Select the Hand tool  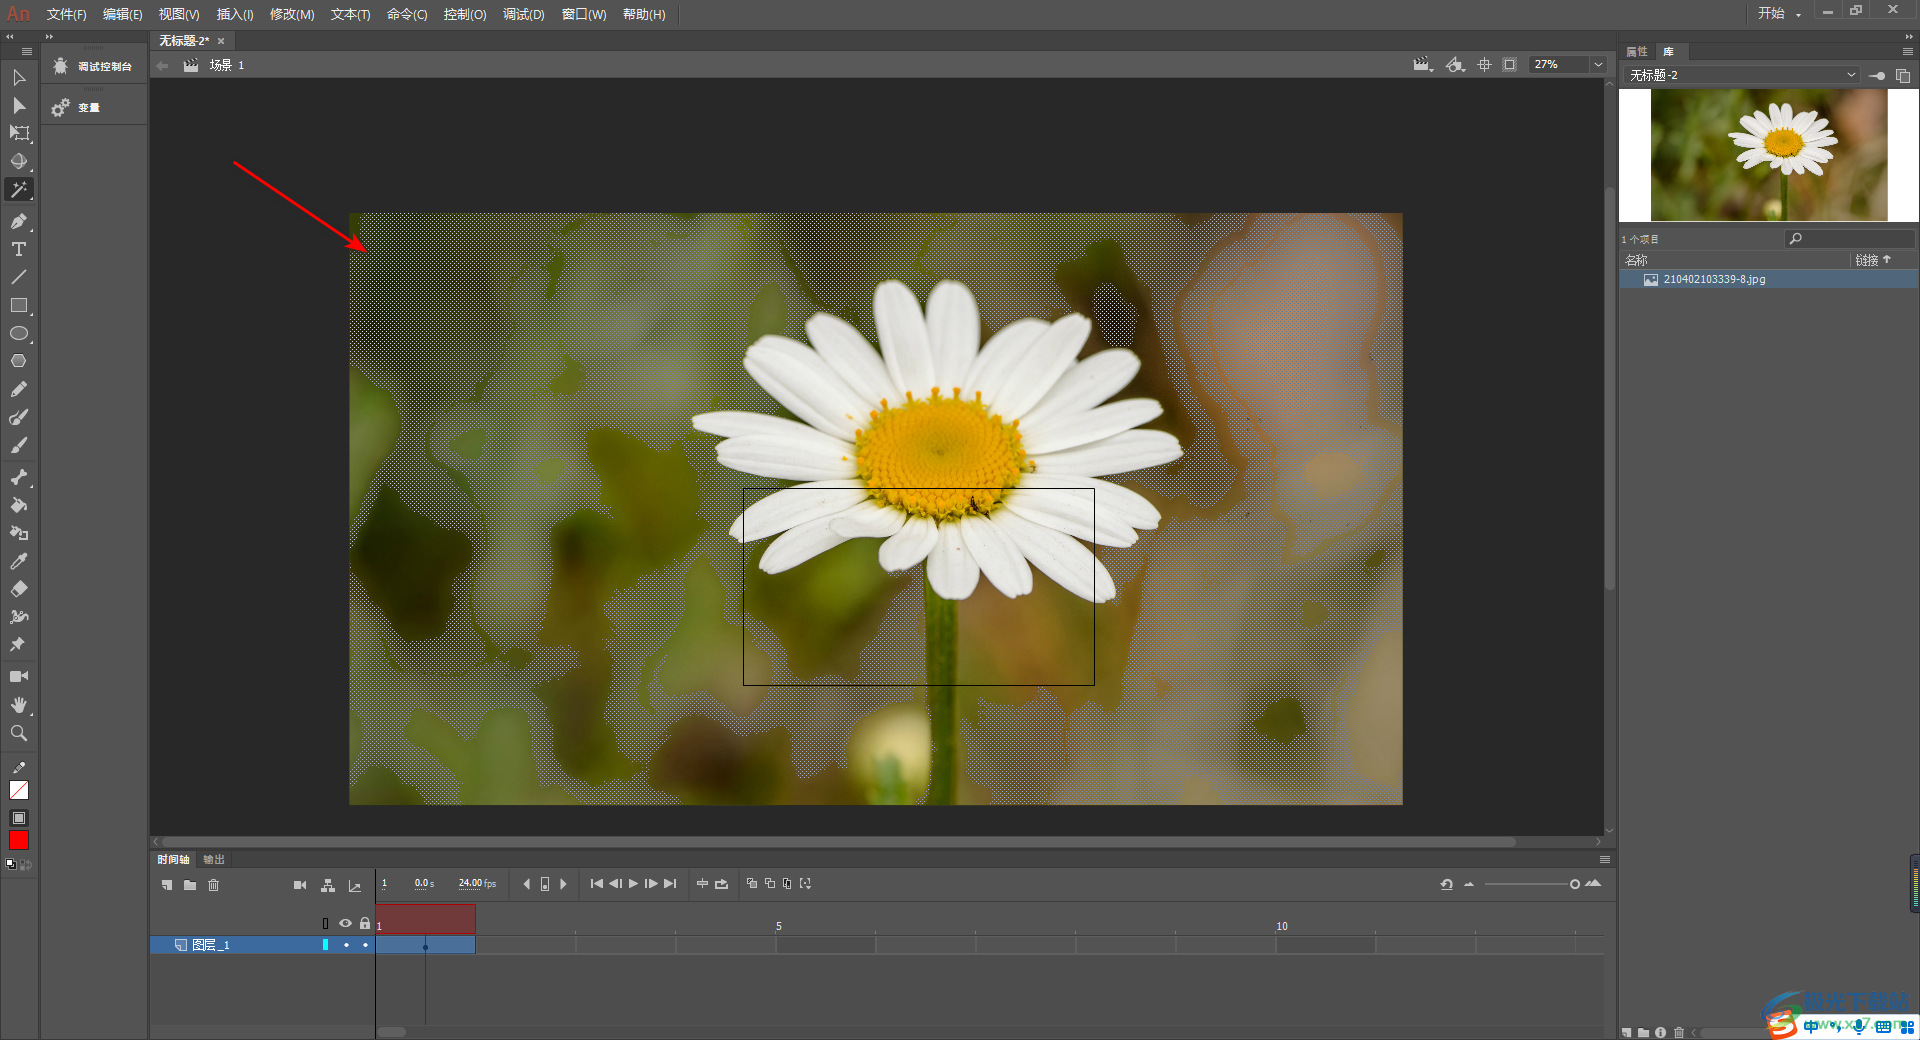pyautogui.click(x=19, y=705)
